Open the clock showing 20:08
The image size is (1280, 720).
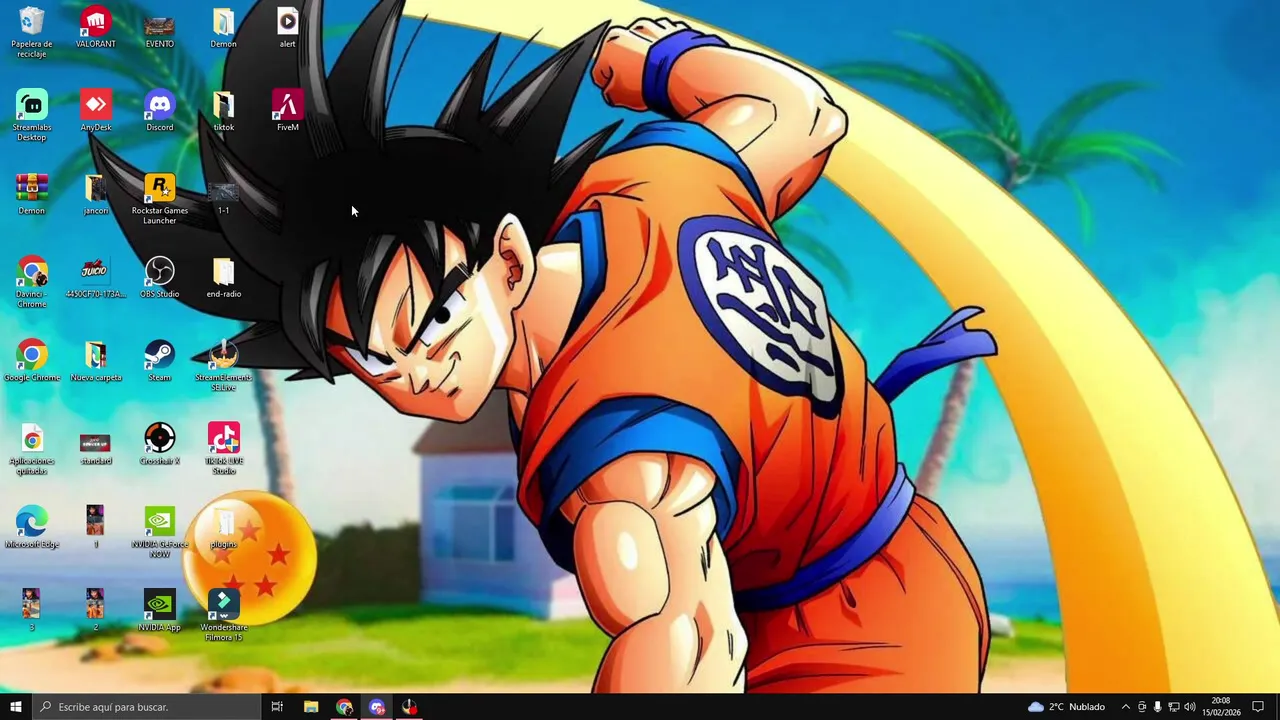point(1221,707)
